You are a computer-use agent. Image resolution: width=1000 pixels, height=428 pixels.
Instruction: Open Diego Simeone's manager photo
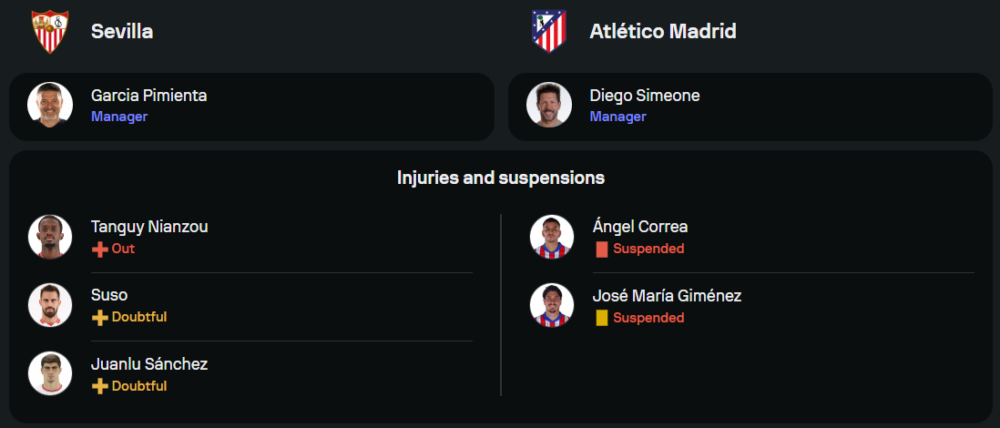[x=549, y=105]
